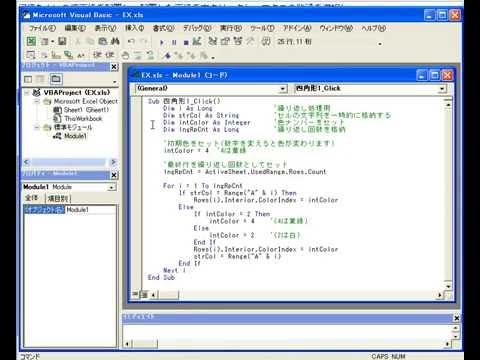Click the Toolbox icon in the standard toolbar
Screen dimensions: 480x360
pos(250,41)
